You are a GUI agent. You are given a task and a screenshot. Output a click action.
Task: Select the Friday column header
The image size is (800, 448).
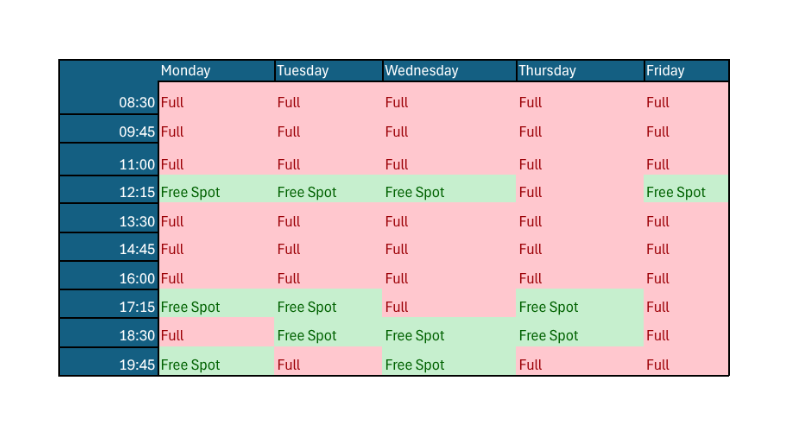(x=686, y=70)
